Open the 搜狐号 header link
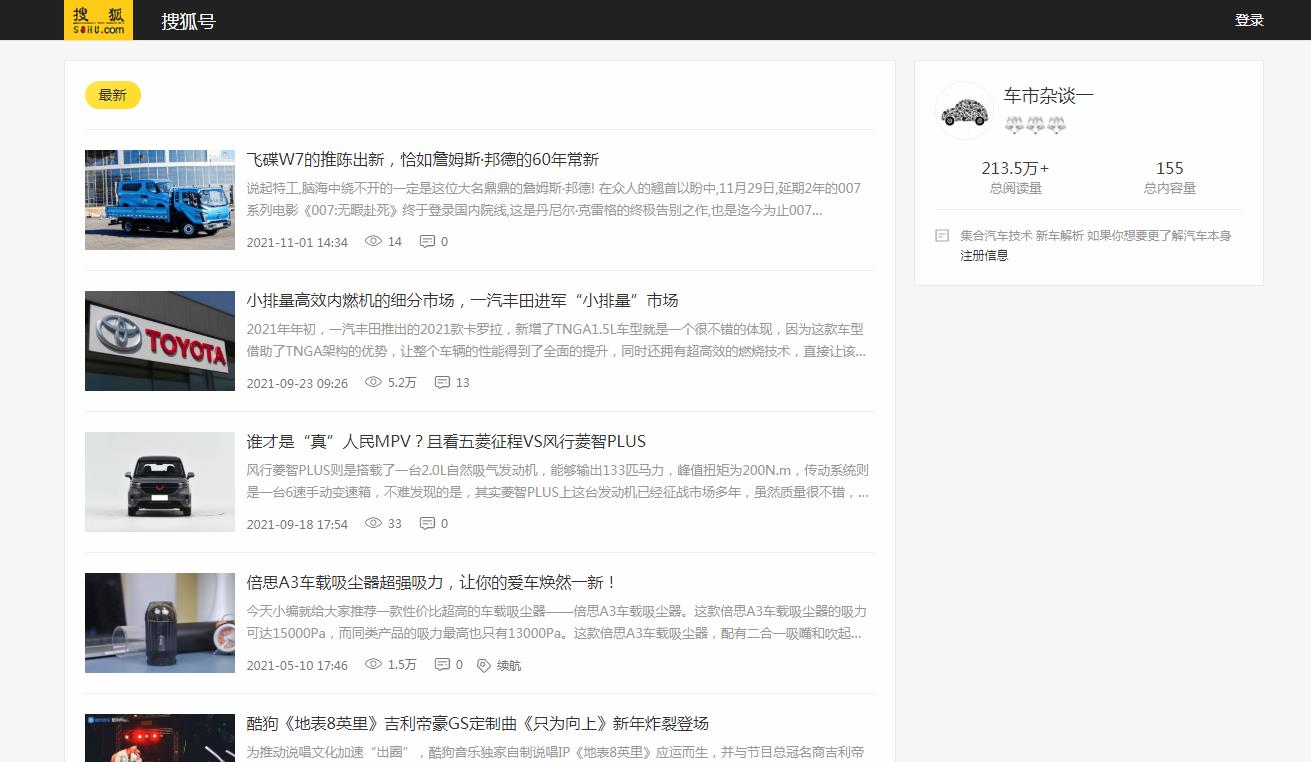 (x=188, y=21)
